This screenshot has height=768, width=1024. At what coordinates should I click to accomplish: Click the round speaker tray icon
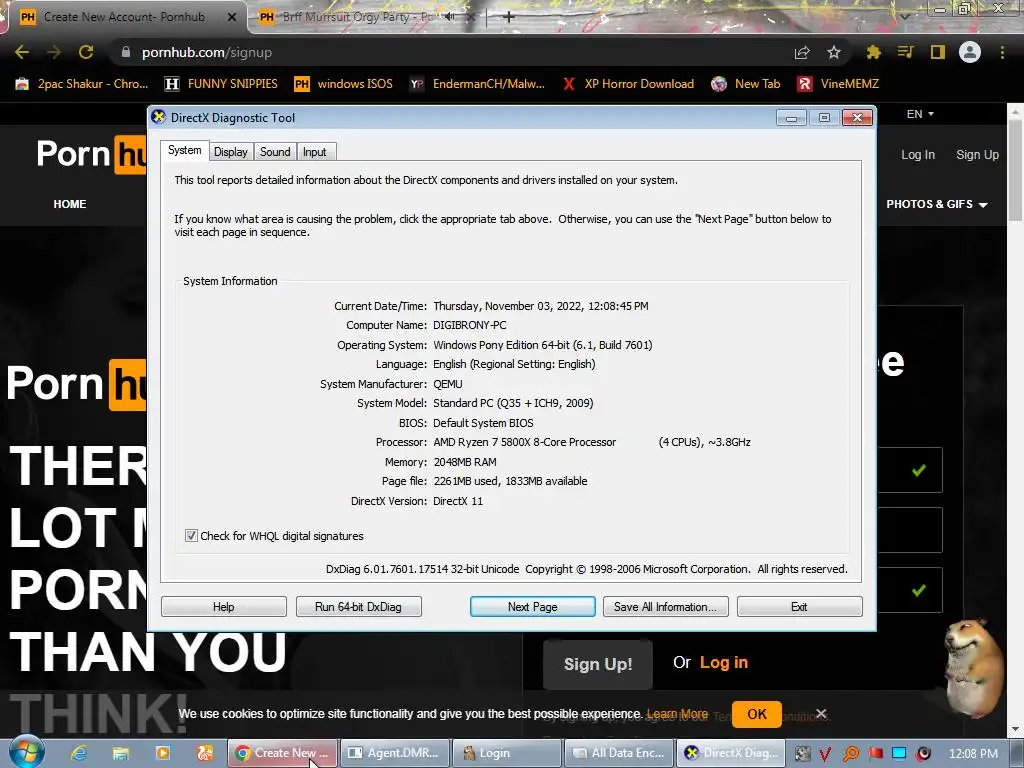(923, 754)
